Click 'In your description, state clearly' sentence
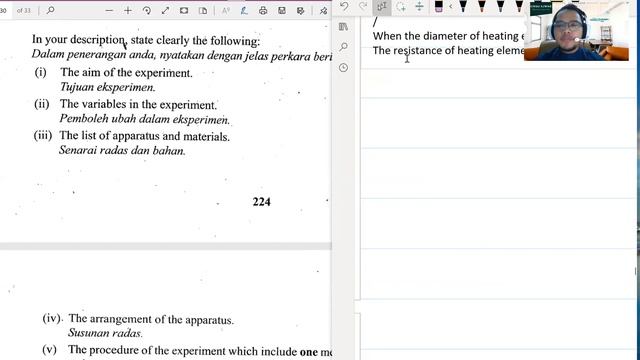 pyautogui.click(x=146, y=40)
